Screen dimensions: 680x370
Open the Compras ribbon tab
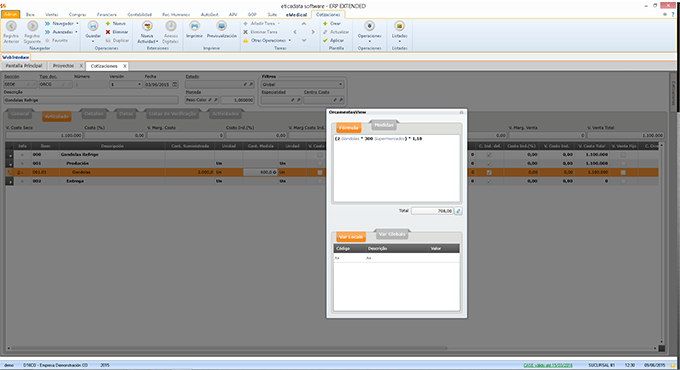click(77, 14)
